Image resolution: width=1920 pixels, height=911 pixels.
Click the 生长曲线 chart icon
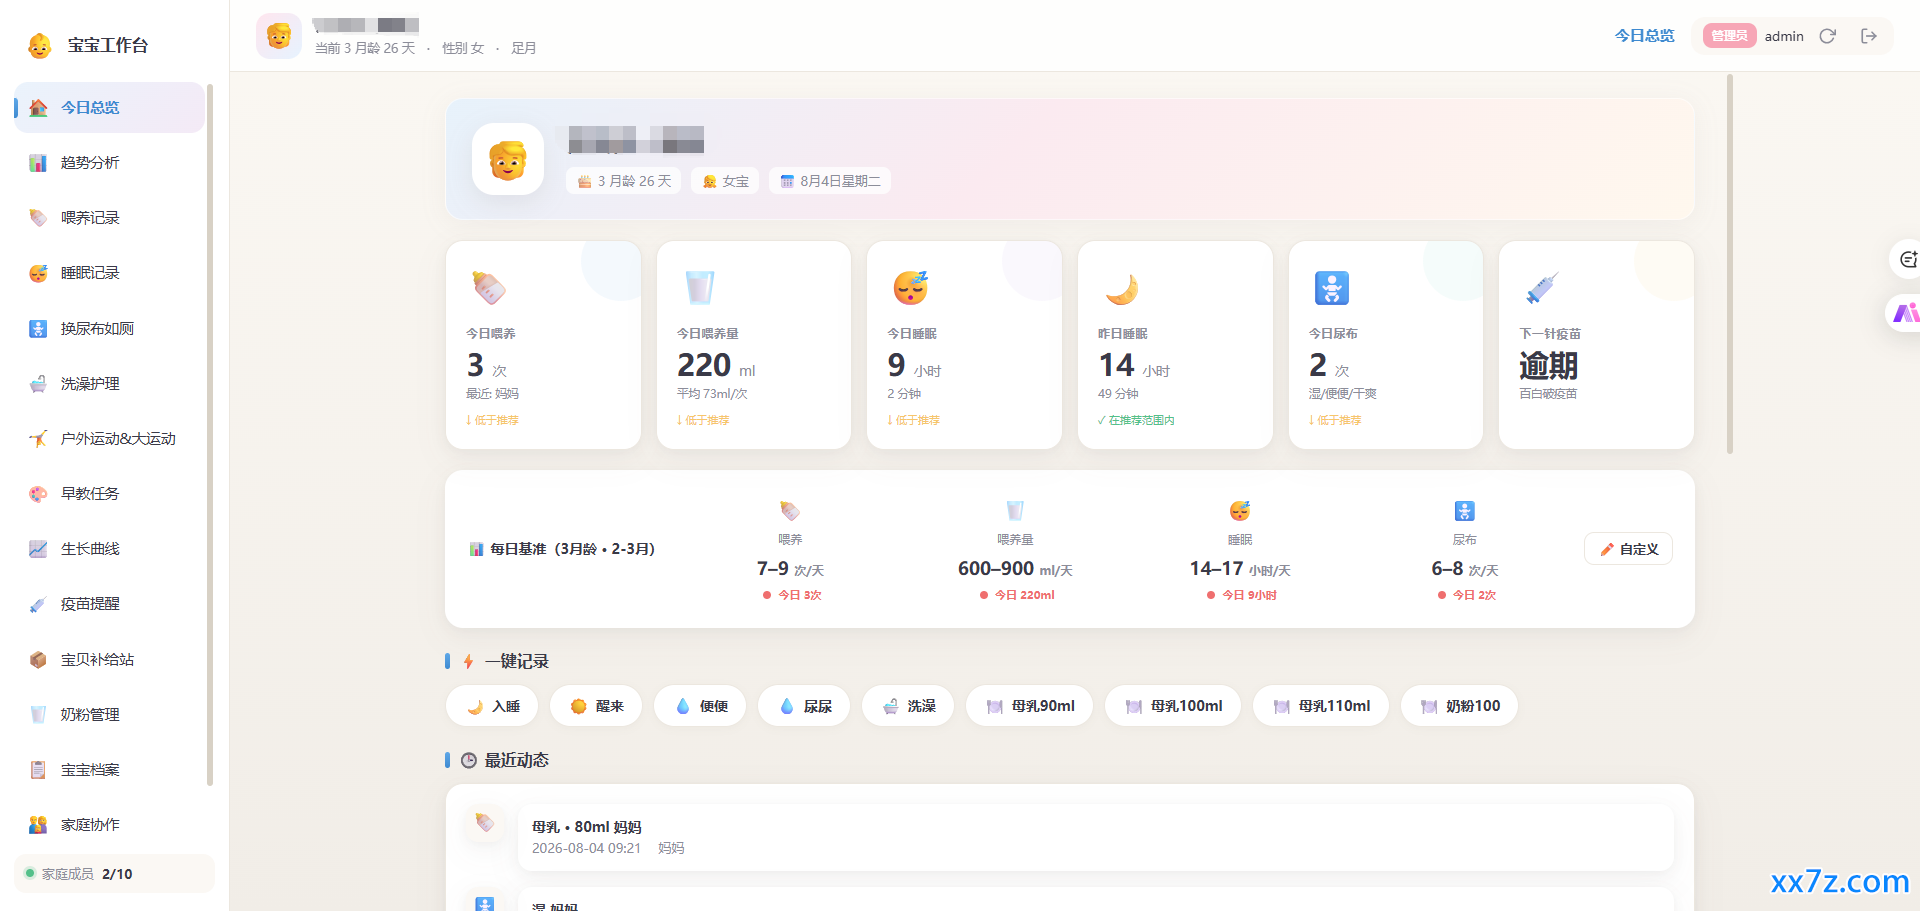coord(38,548)
